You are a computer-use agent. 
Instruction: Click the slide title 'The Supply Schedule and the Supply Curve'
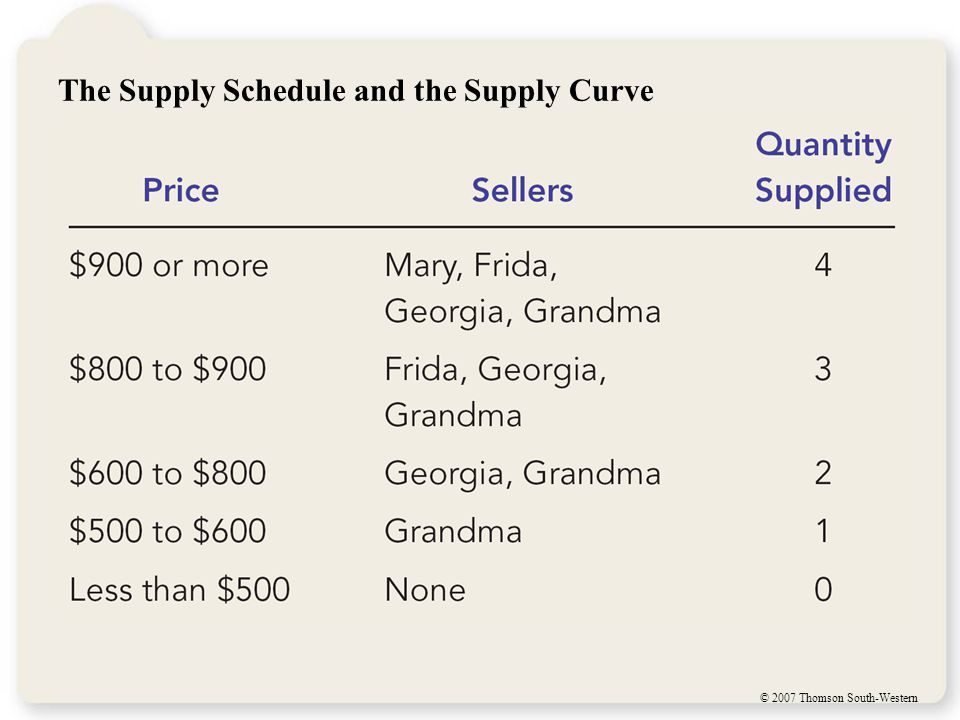click(x=356, y=91)
